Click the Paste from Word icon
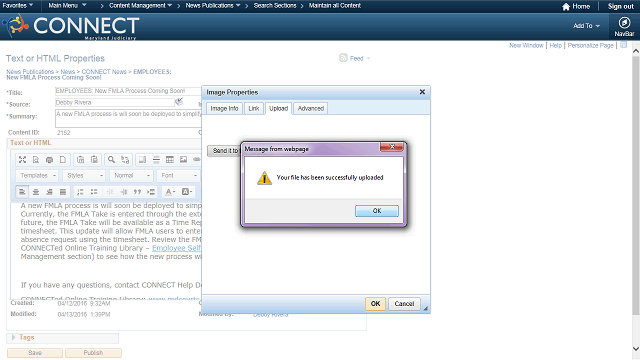 click(x=94, y=160)
